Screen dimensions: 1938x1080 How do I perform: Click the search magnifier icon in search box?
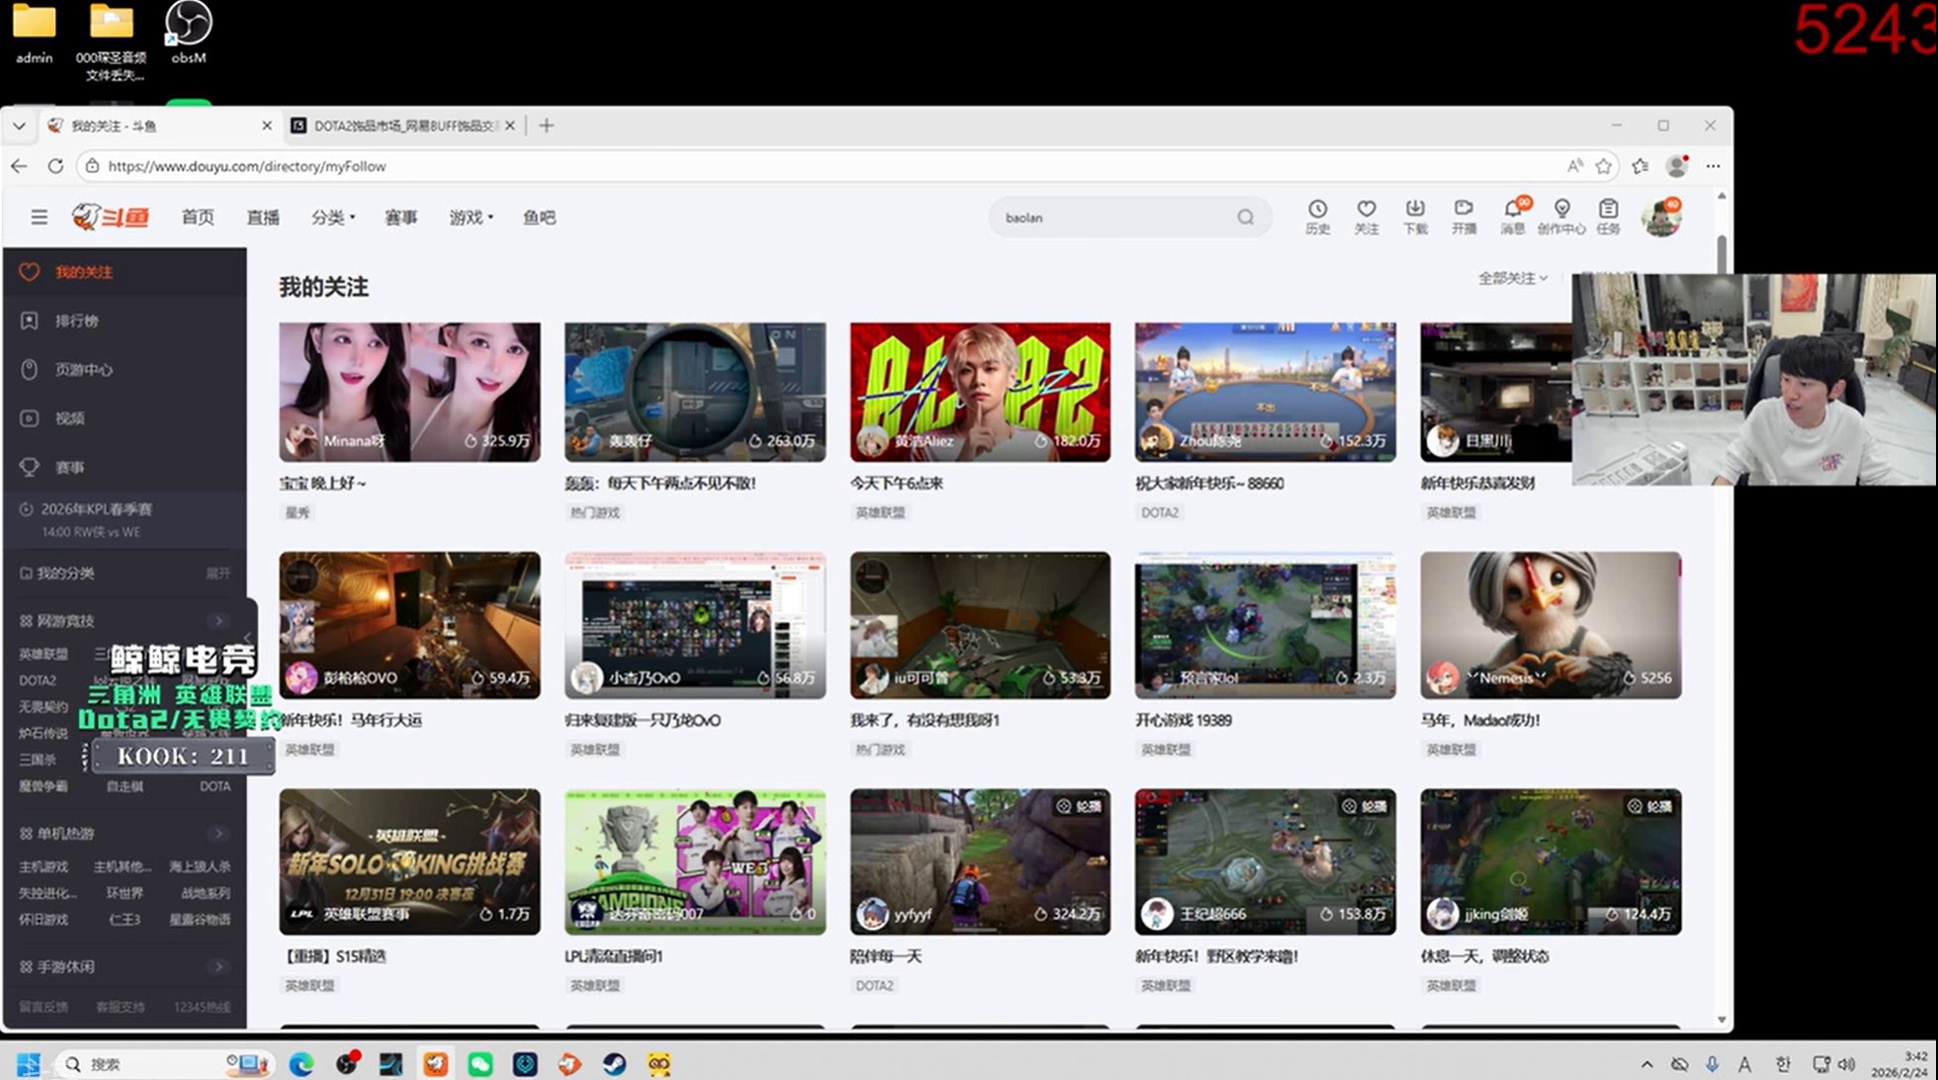[1245, 217]
